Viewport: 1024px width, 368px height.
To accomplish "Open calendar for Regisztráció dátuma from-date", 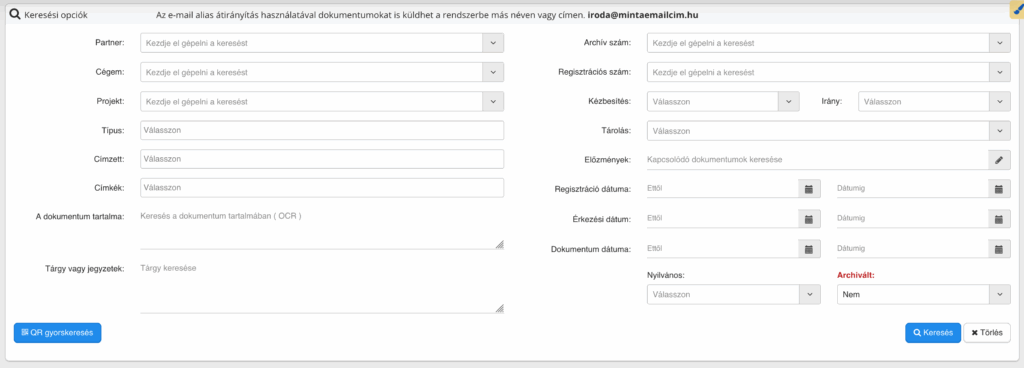I will click(x=808, y=189).
